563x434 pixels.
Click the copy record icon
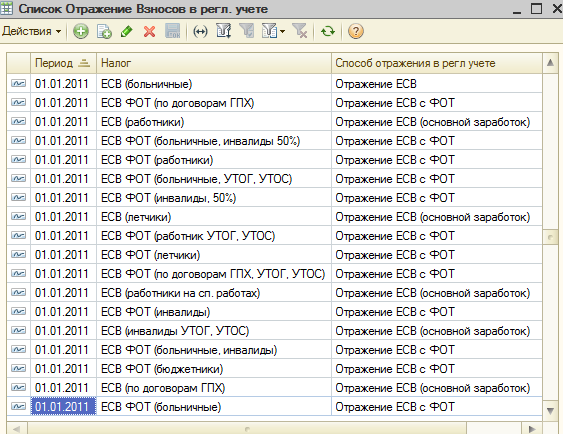tap(104, 31)
